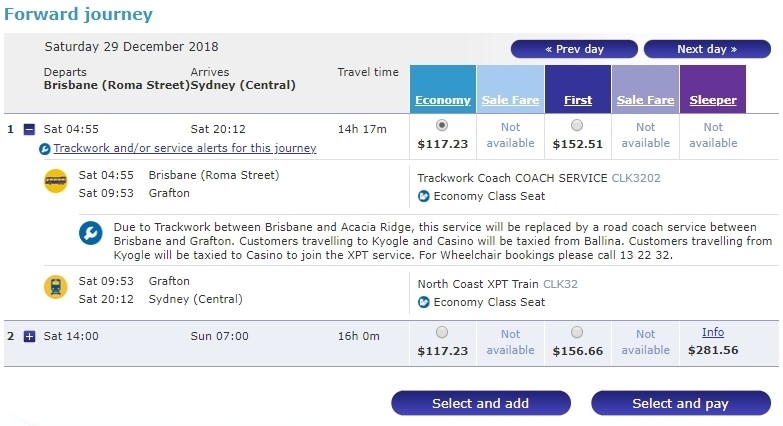Viewport: 783px width, 426px height.
Task: Click the seat icon on the XPT train segment
Action: point(424,302)
